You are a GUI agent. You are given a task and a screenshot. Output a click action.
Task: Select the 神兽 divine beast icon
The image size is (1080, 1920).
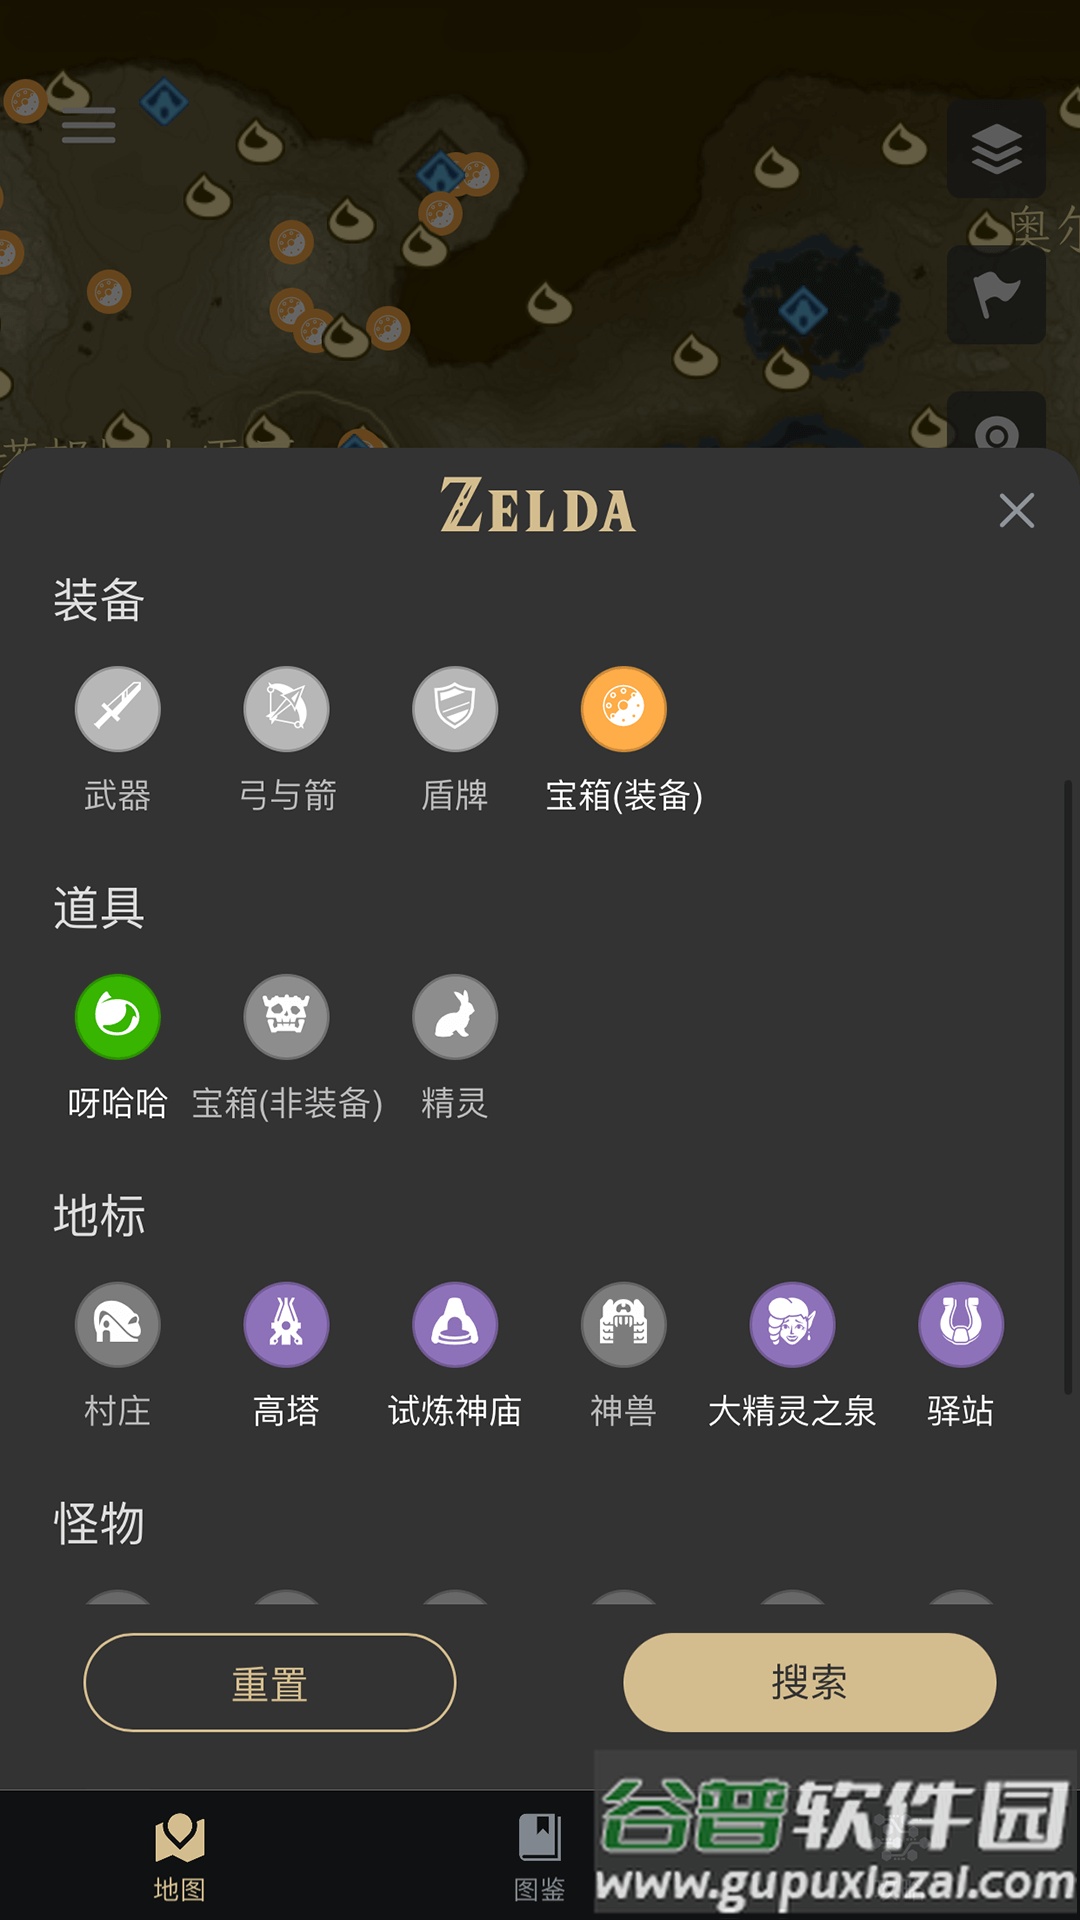click(x=623, y=1323)
